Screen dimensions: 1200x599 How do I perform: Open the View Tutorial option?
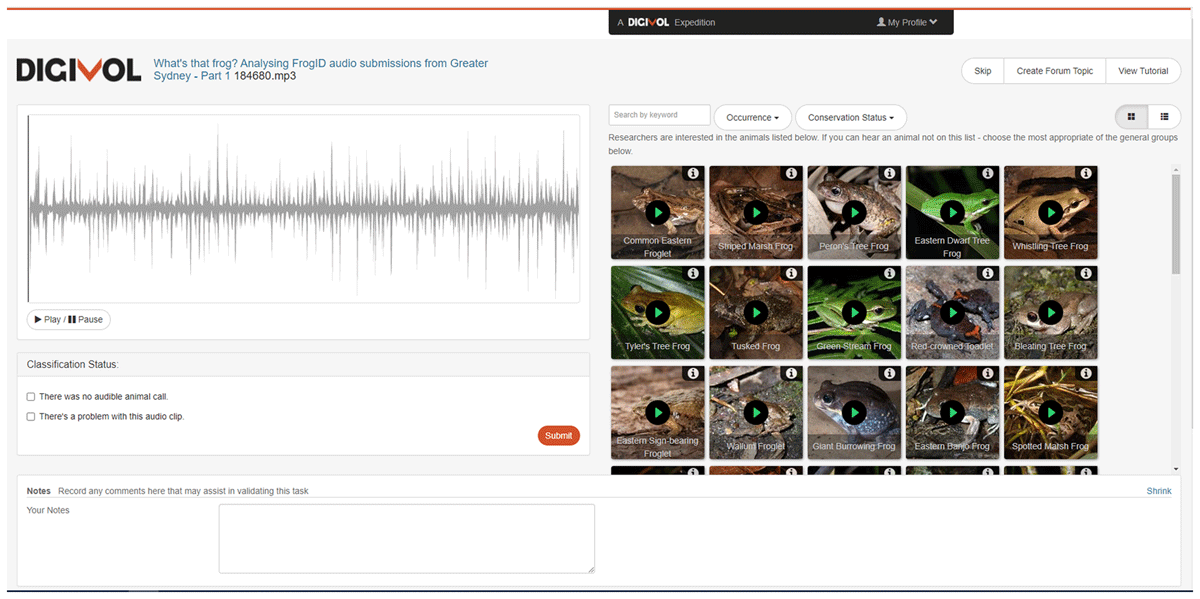[1142, 71]
